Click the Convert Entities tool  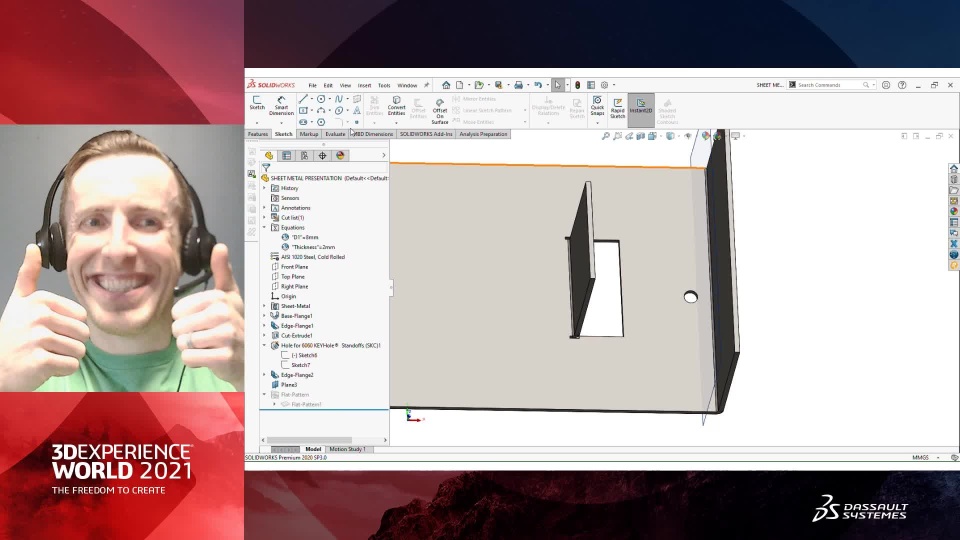pos(396,106)
